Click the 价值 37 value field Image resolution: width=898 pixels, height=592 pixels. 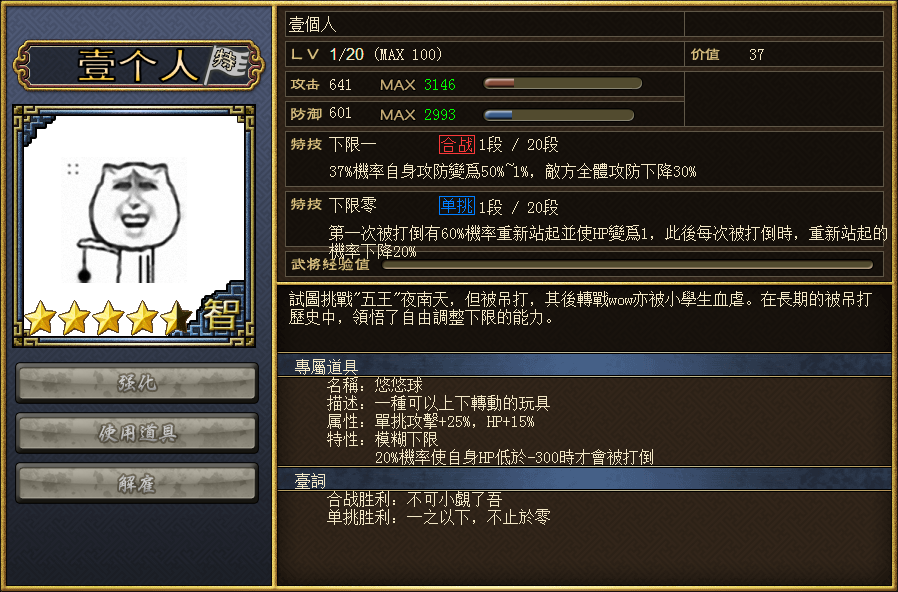click(x=784, y=54)
